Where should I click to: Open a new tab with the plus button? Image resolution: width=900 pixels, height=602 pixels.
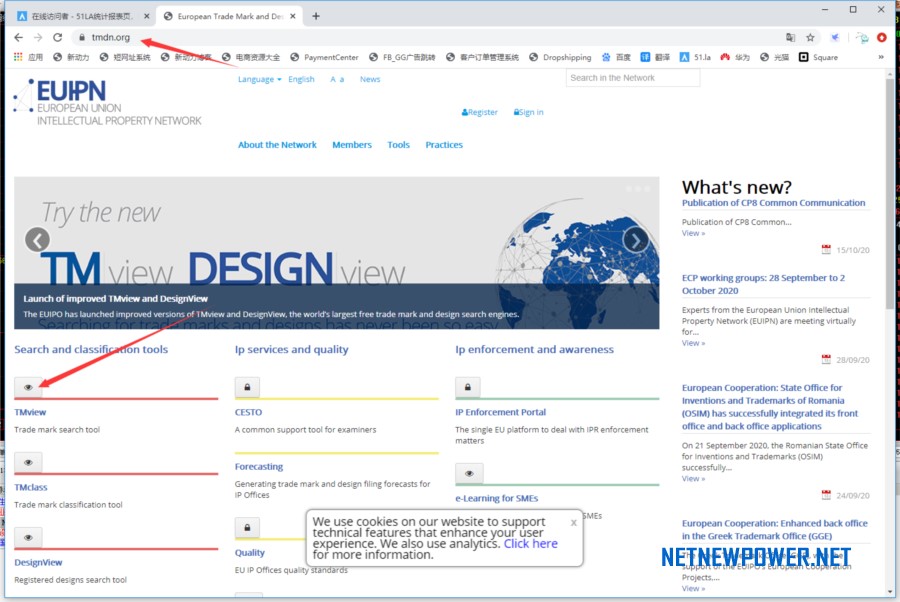point(316,16)
